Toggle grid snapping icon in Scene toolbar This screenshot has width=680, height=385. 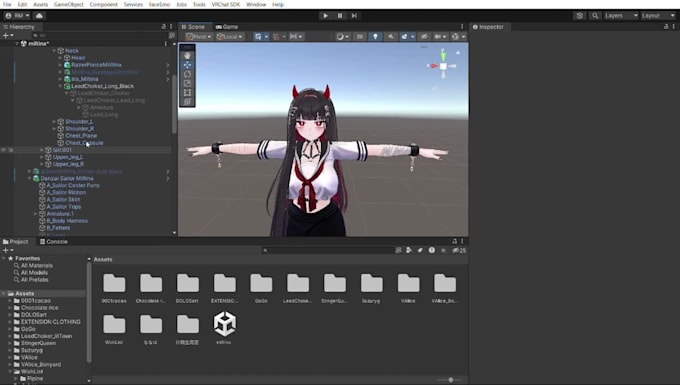click(x=277, y=36)
